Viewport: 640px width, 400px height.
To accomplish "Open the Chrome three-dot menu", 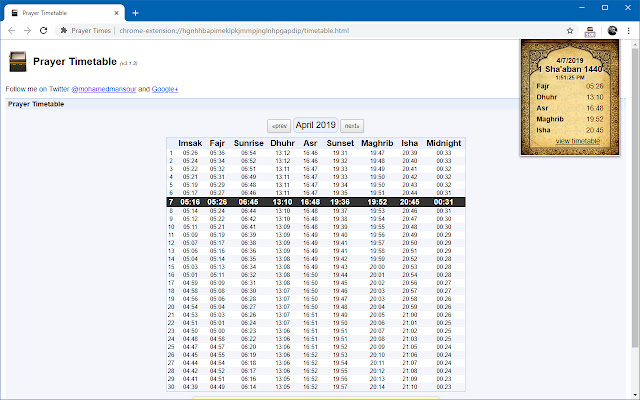I will [628, 31].
